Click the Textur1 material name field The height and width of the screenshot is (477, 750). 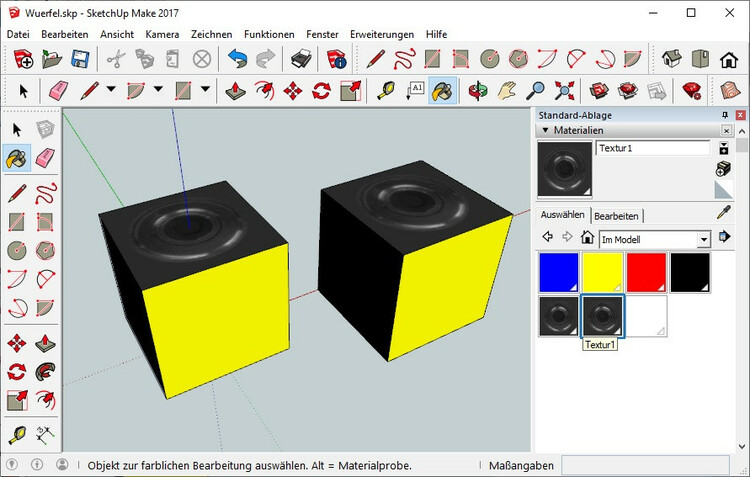(x=652, y=148)
